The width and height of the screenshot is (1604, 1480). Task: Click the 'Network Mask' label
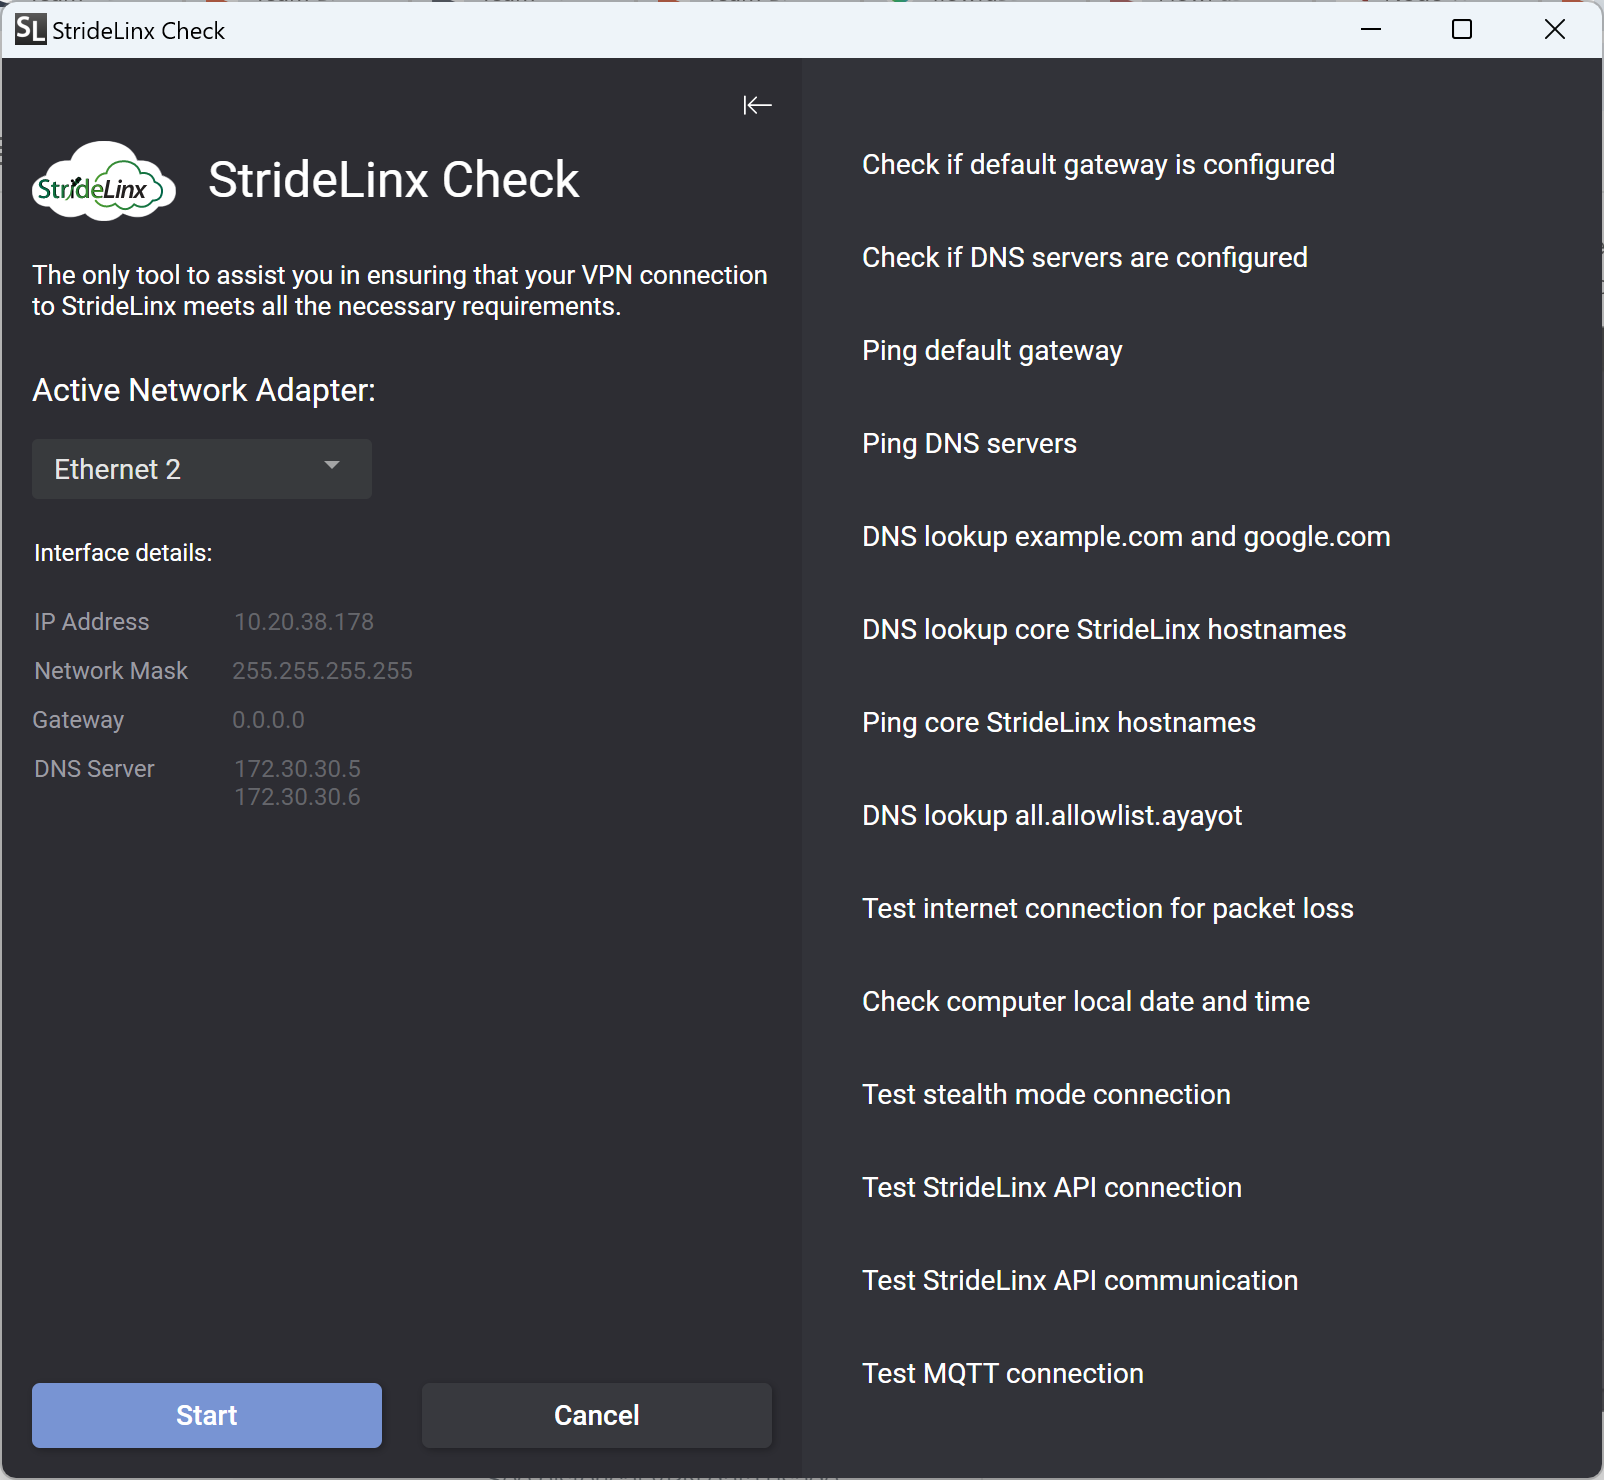coord(111,671)
